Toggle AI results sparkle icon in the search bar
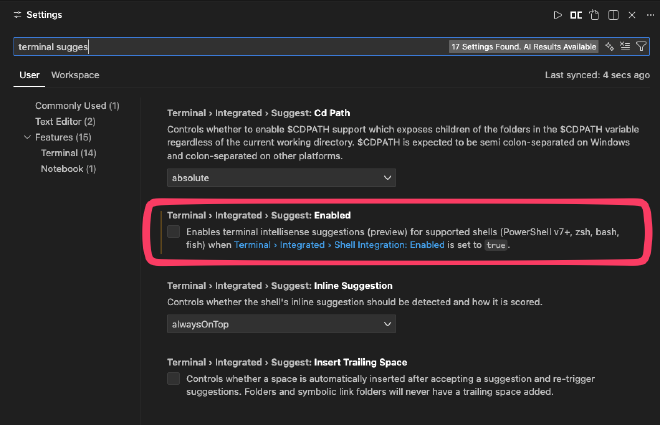Viewport: 660px width, 425px height. (x=609, y=46)
